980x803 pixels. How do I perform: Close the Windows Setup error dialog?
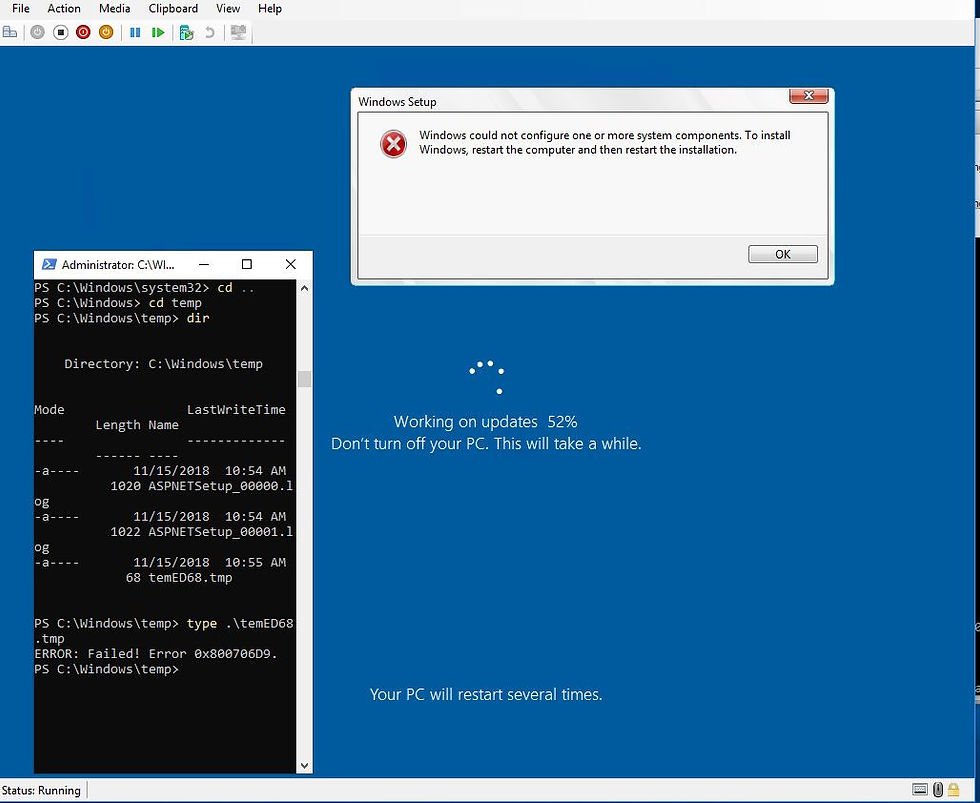click(x=808, y=96)
